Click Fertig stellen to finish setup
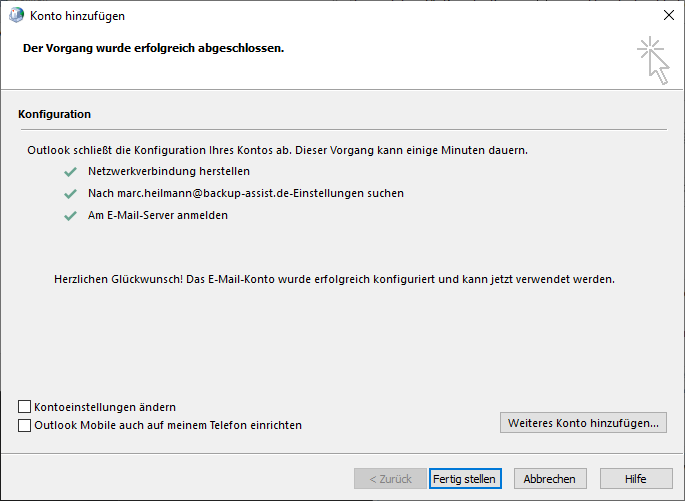685x501 pixels. (x=464, y=479)
